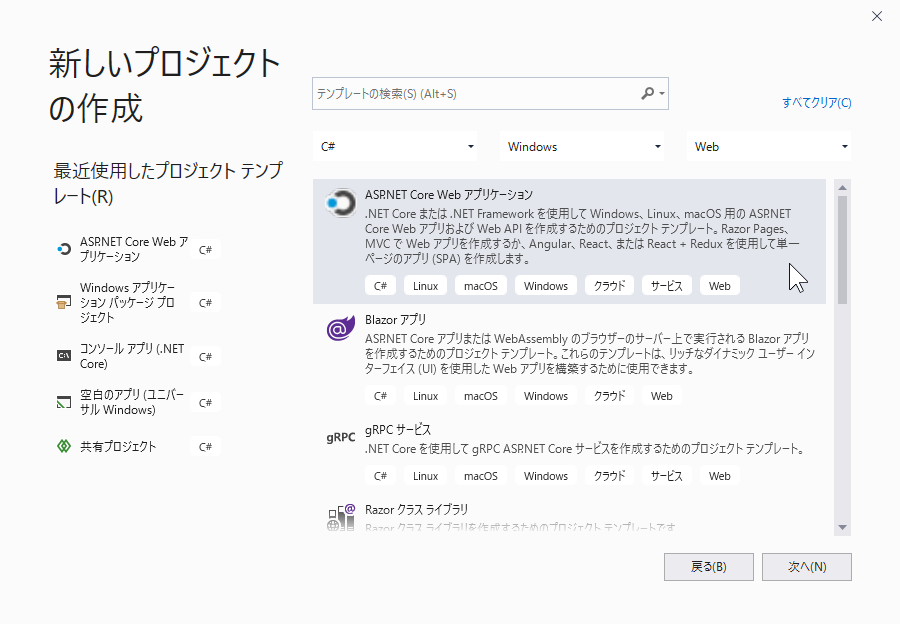Click Windows tag of ASP.NET Core template
The width and height of the screenshot is (900, 624).
pyautogui.click(x=546, y=286)
